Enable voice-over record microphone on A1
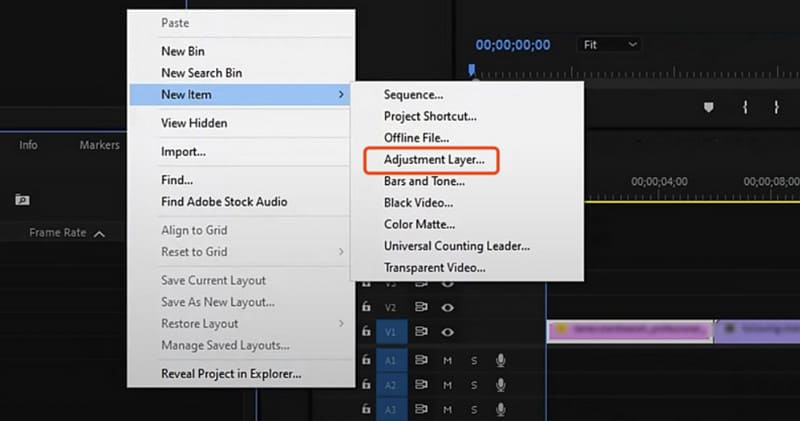 click(x=500, y=360)
